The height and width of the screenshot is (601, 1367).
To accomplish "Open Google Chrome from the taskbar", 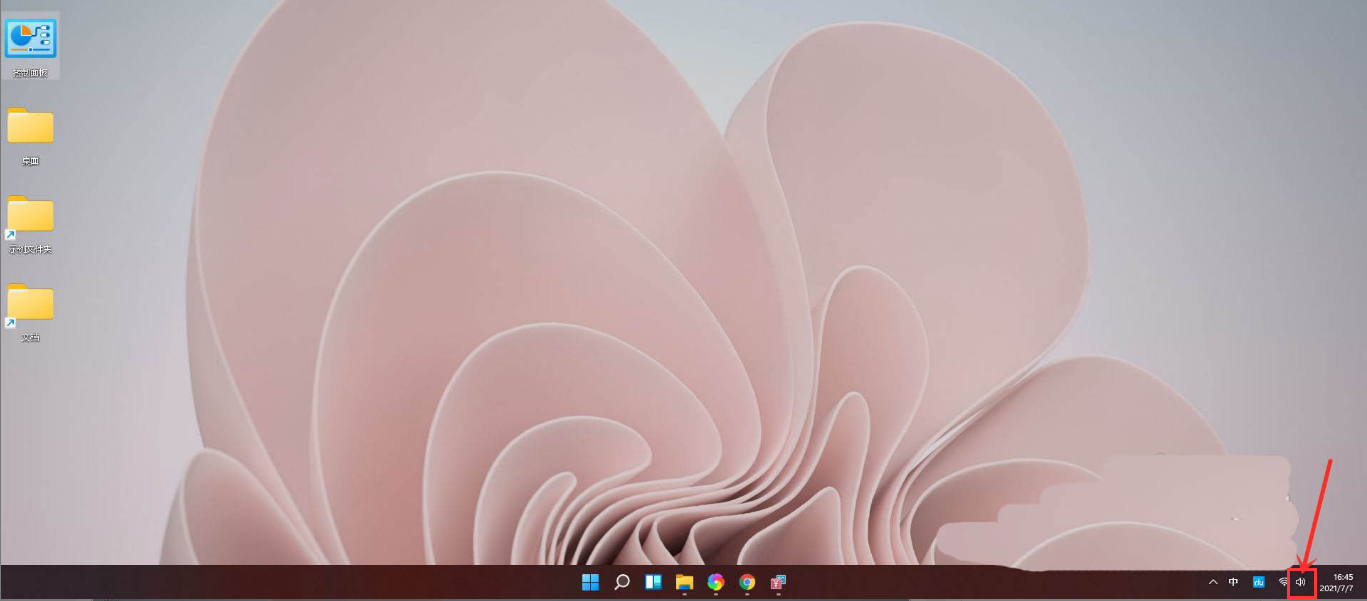I will tap(746, 582).
